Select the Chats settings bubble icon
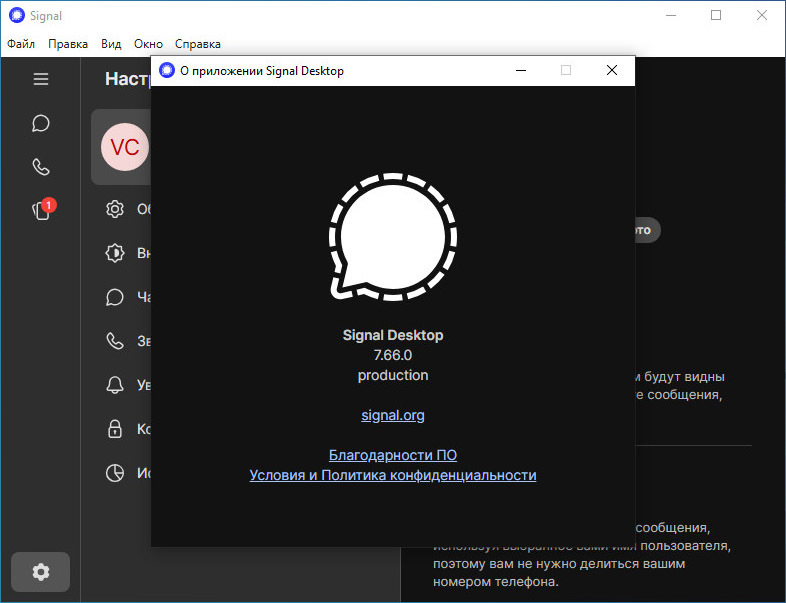786x603 pixels. 115,297
